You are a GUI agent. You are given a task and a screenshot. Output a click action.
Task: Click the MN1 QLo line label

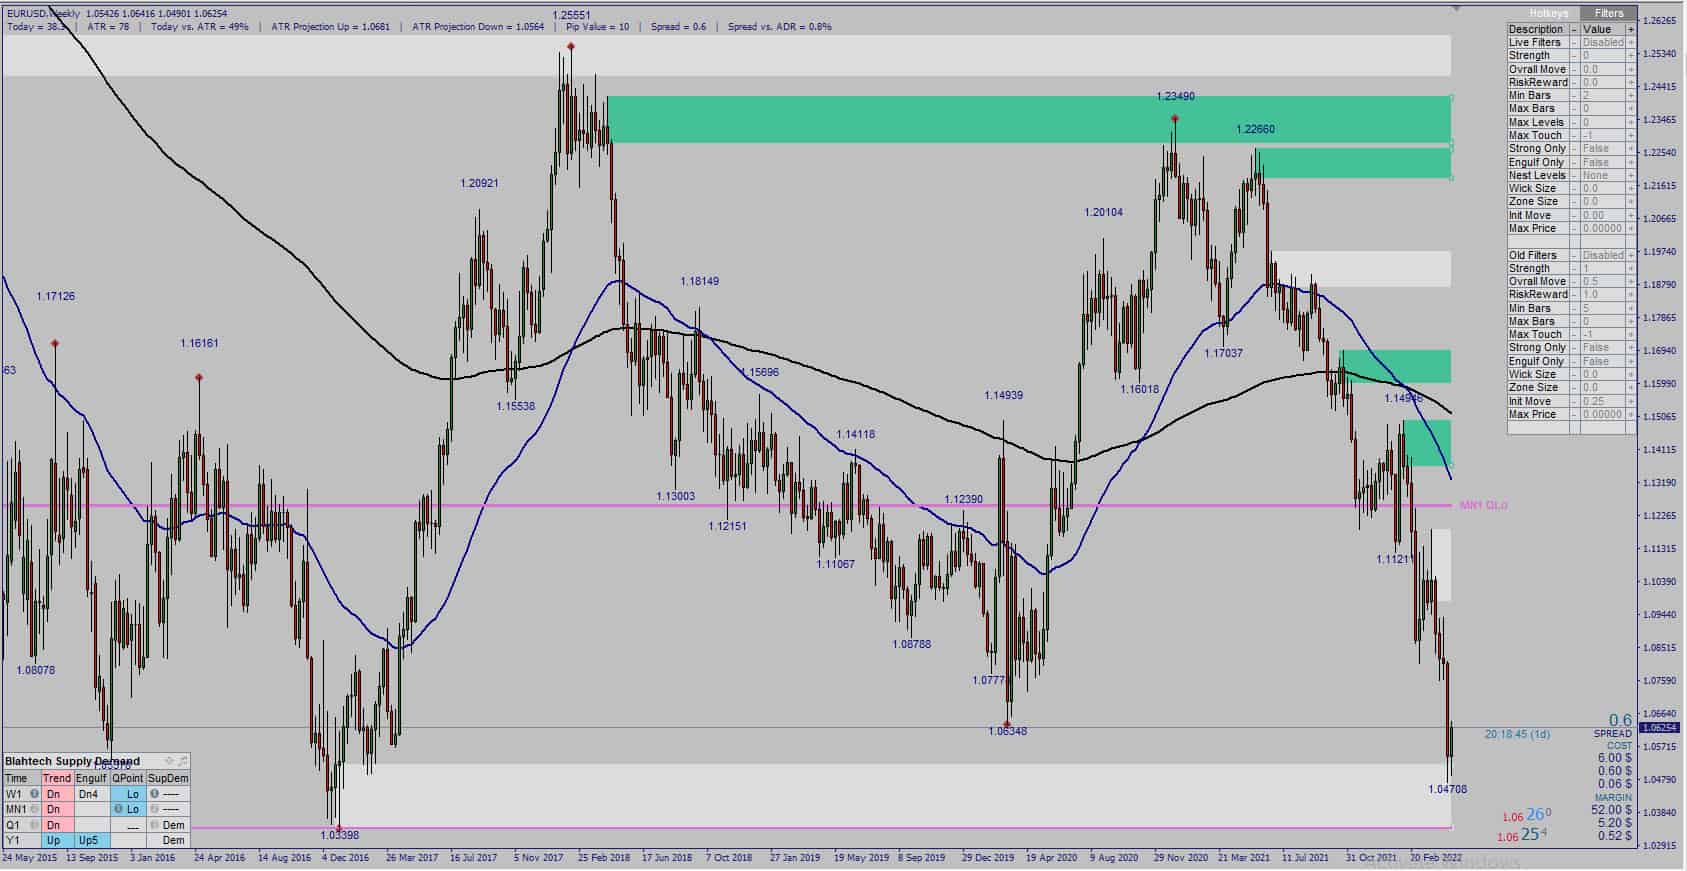(1483, 505)
